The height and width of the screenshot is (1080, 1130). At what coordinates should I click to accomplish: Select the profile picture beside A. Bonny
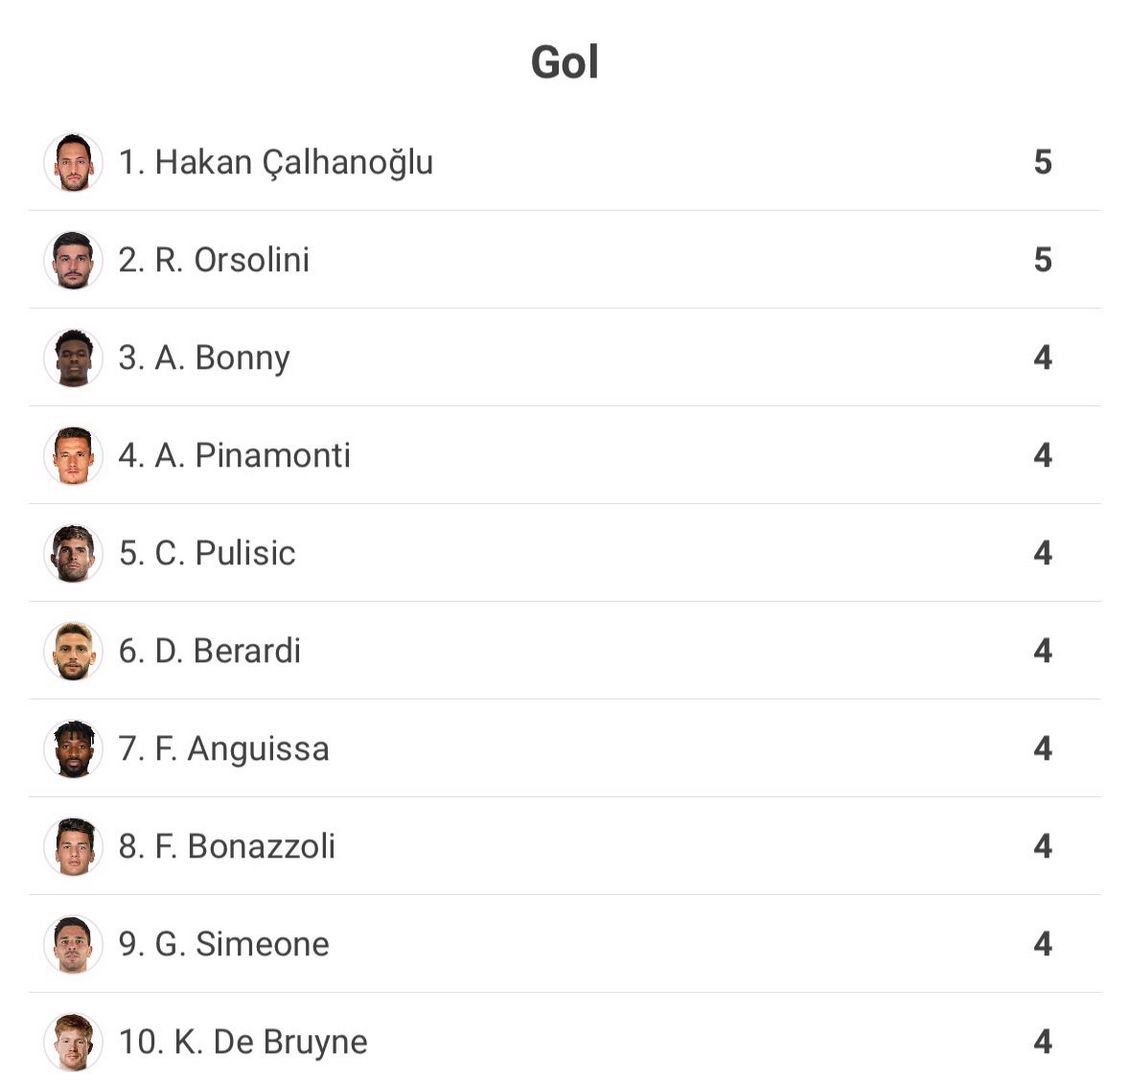(73, 358)
